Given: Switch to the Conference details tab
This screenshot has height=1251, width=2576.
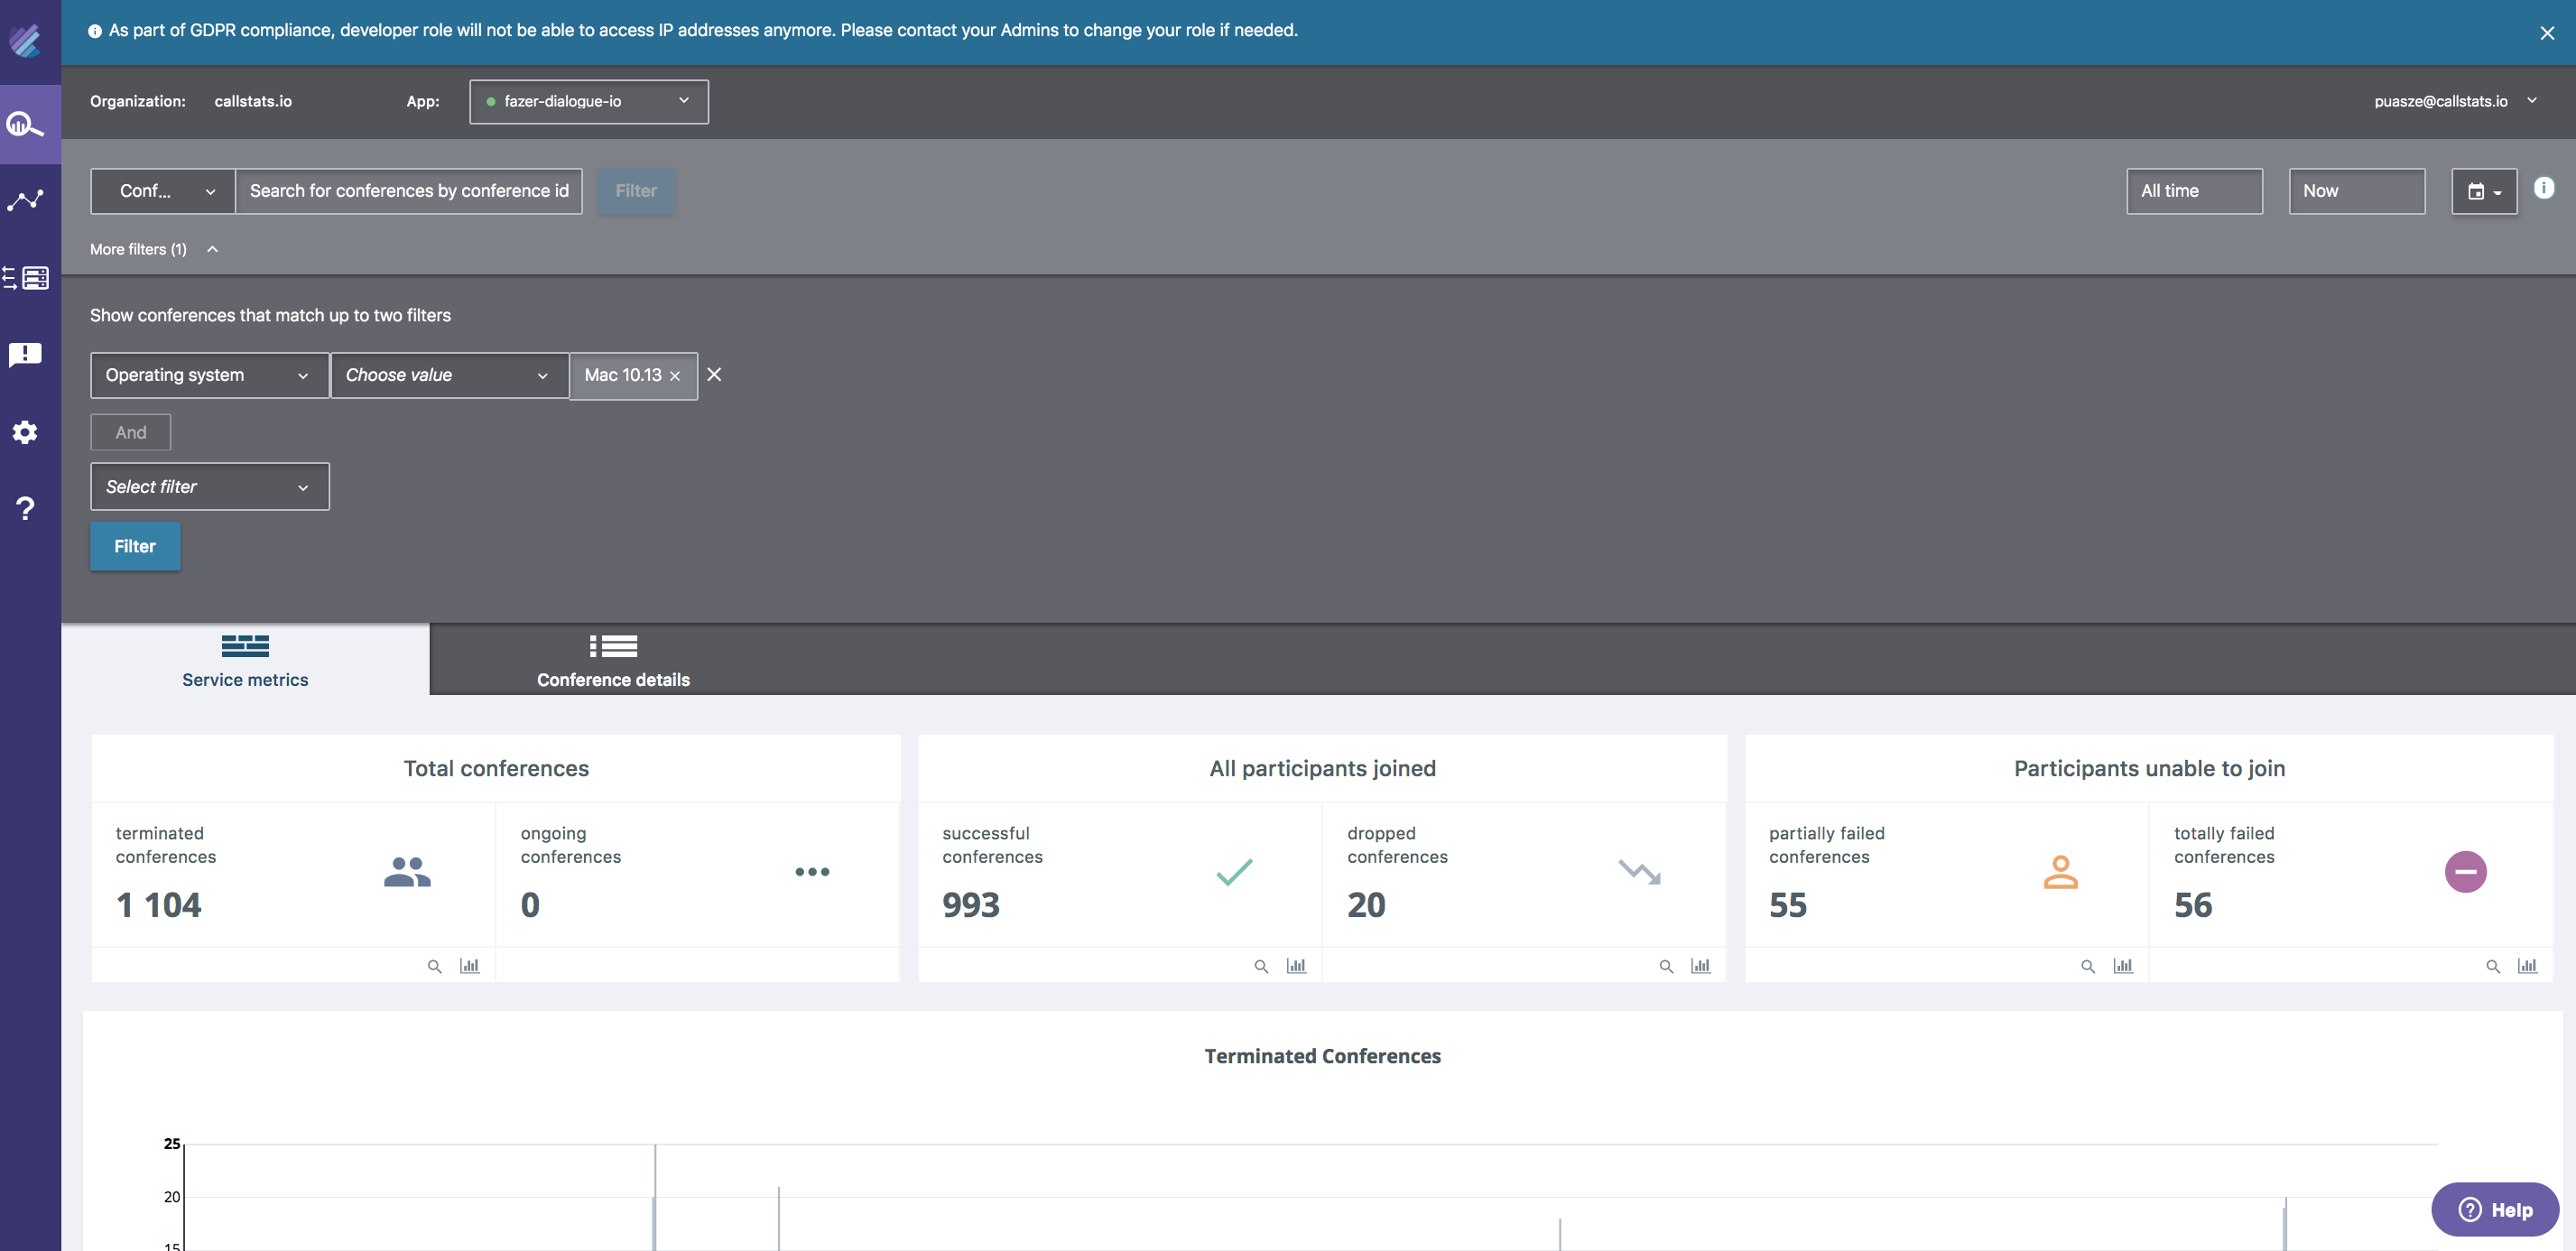Looking at the screenshot, I should 611,658.
